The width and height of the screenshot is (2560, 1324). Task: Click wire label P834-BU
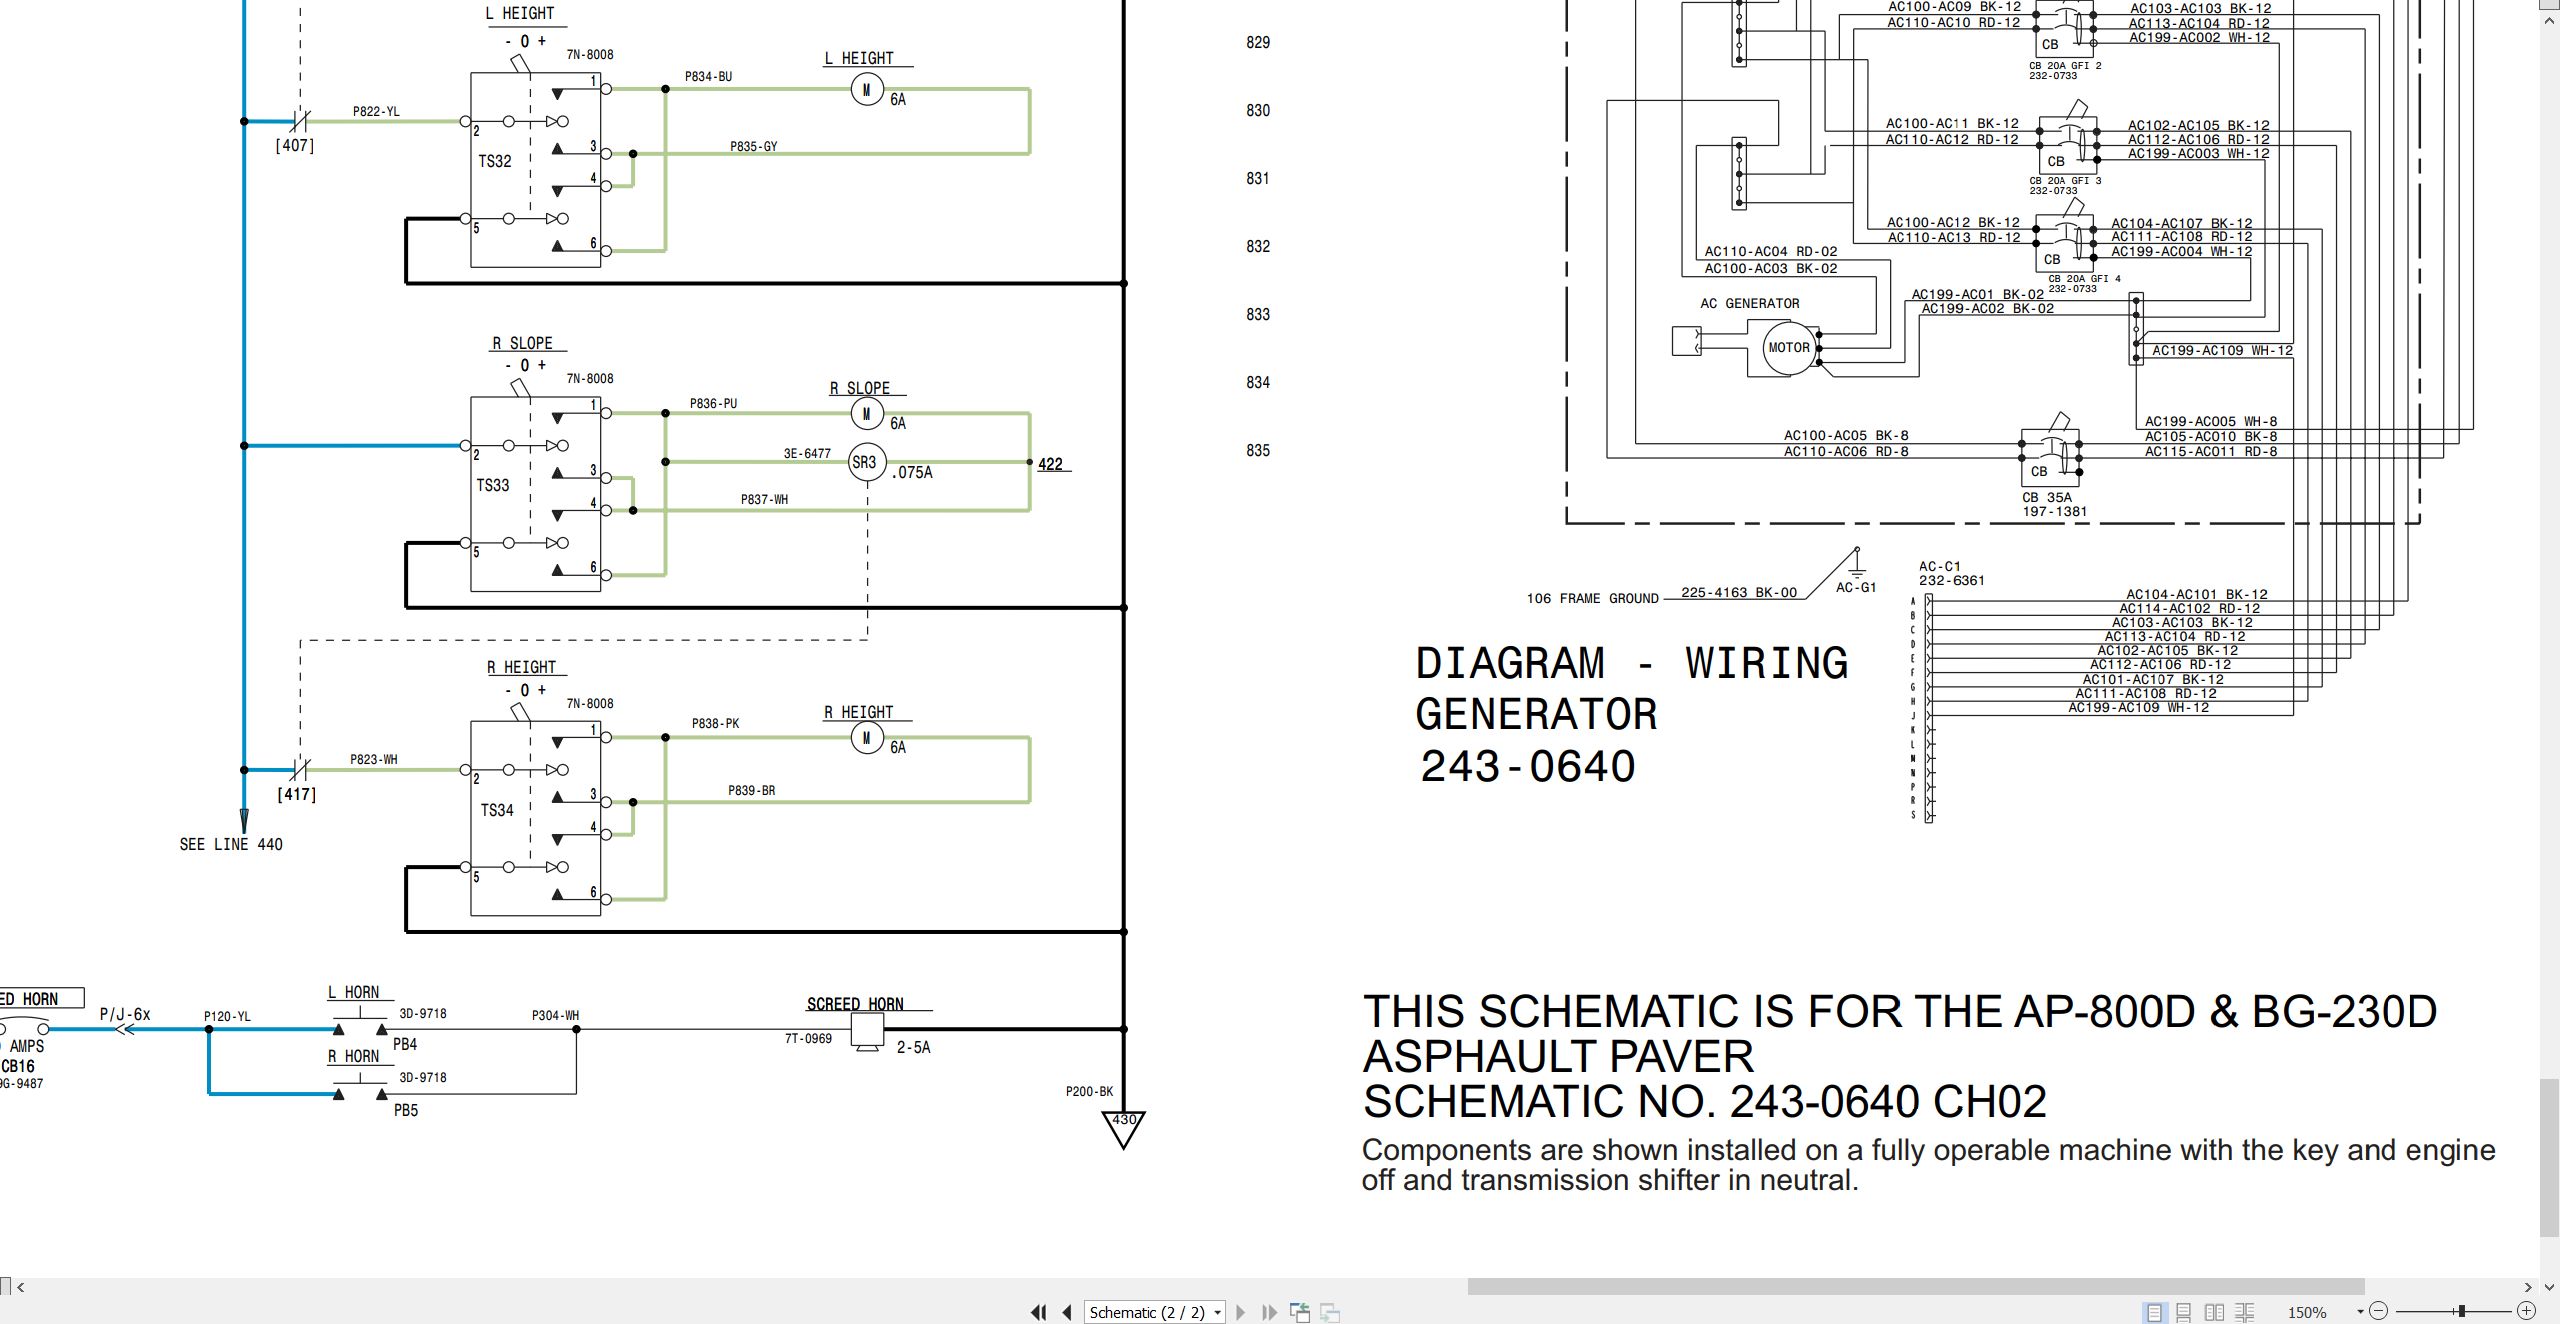coord(708,76)
